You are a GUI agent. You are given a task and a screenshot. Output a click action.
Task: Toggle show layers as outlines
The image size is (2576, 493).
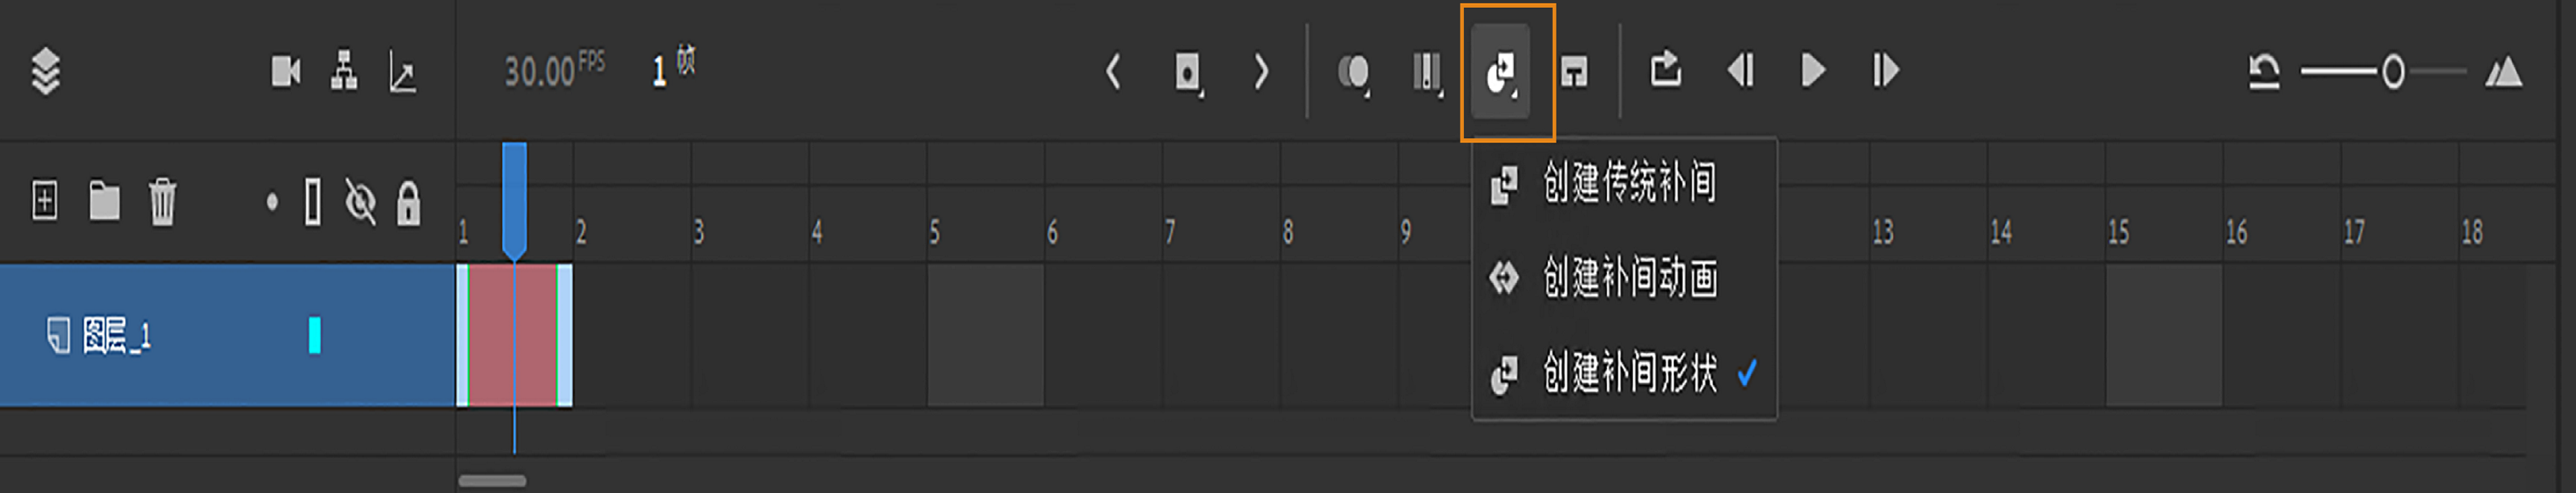point(313,202)
